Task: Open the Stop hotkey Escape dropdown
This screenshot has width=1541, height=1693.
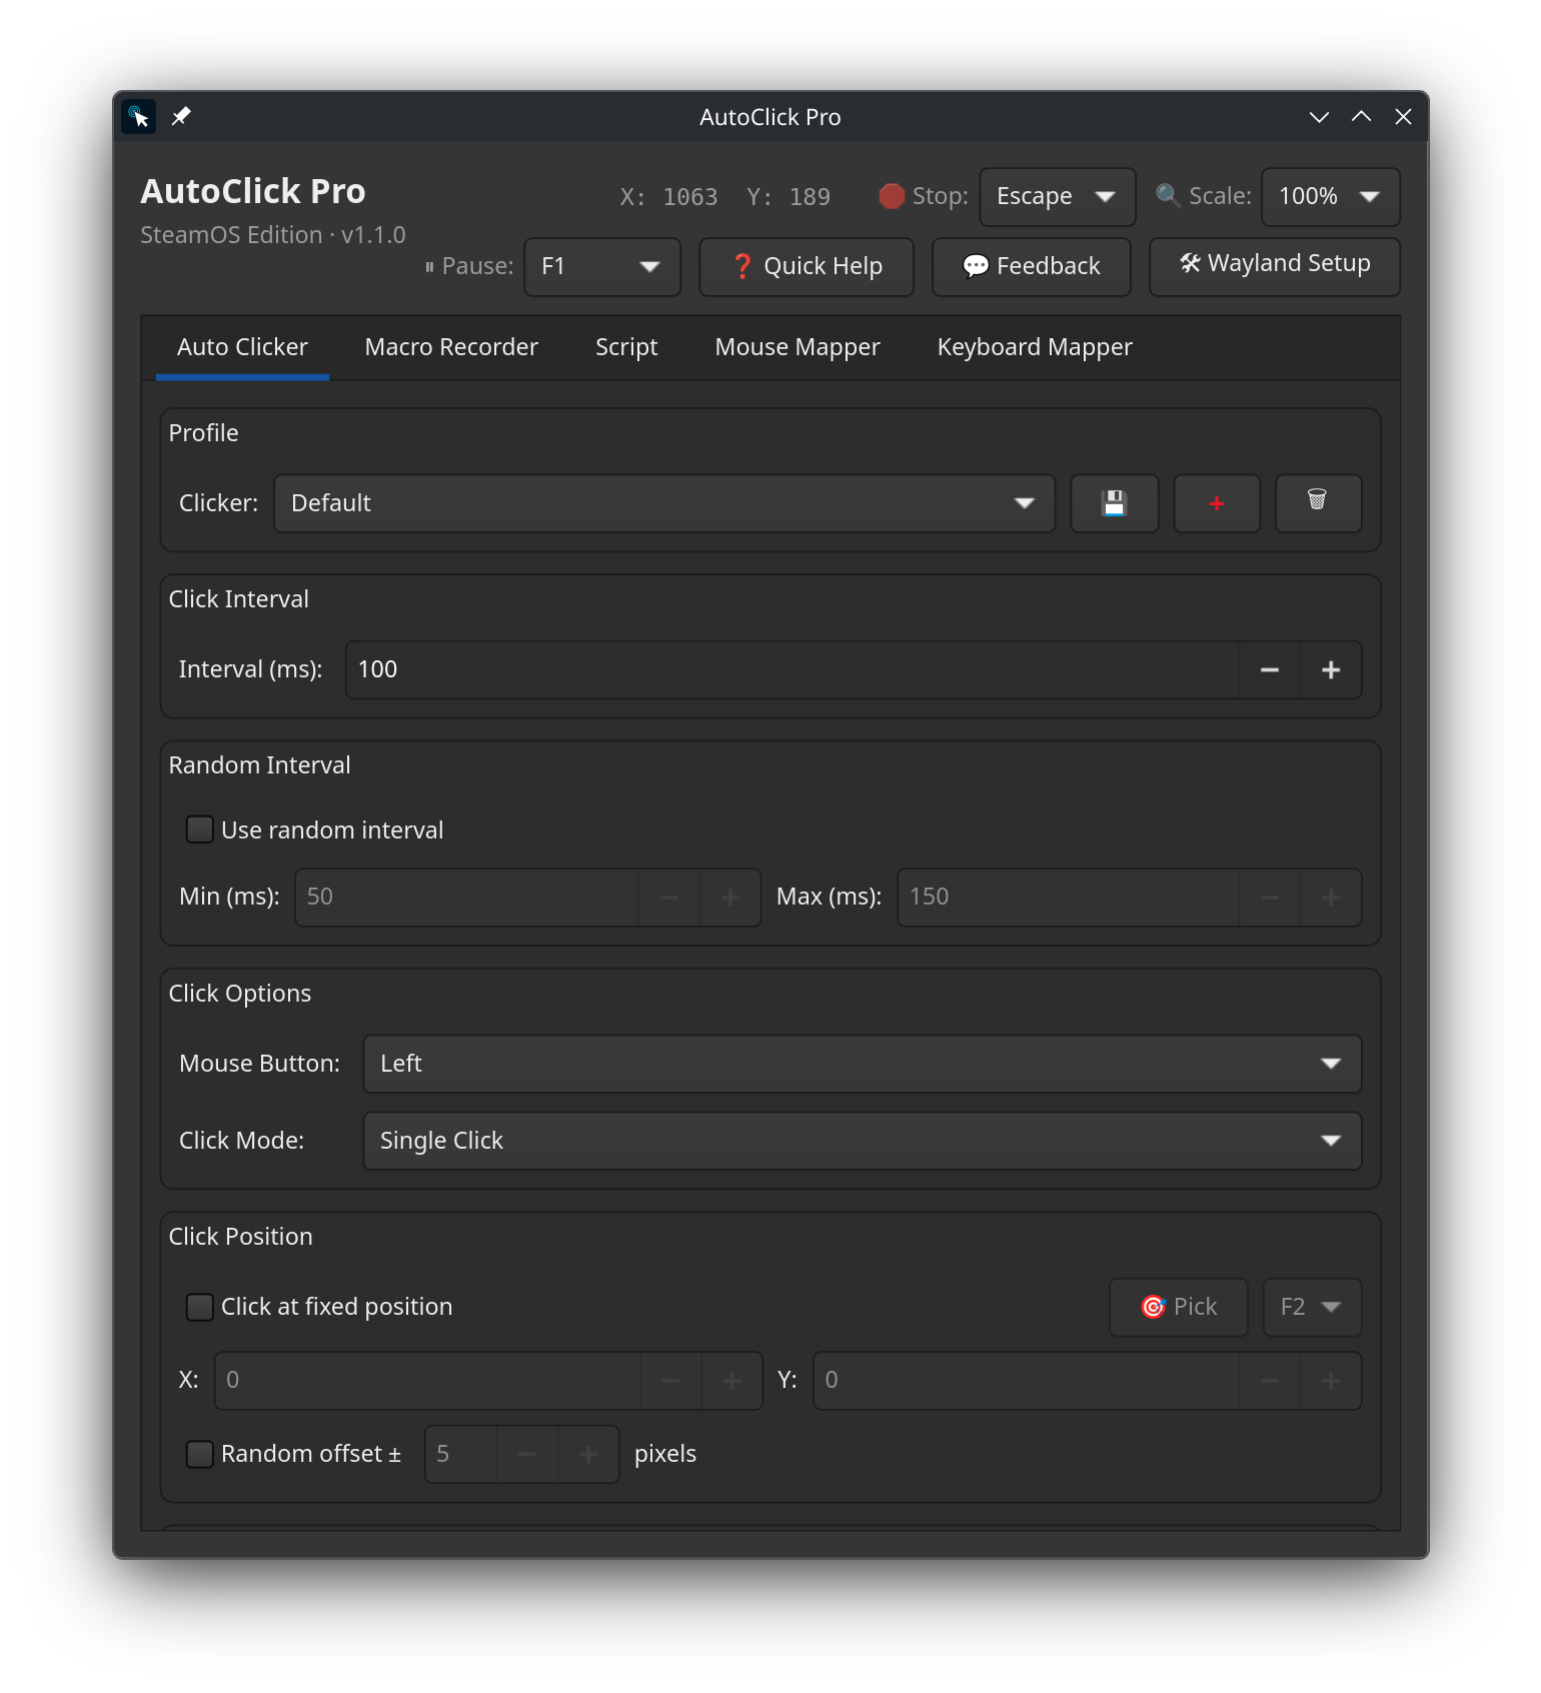Action: click(1057, 196)
